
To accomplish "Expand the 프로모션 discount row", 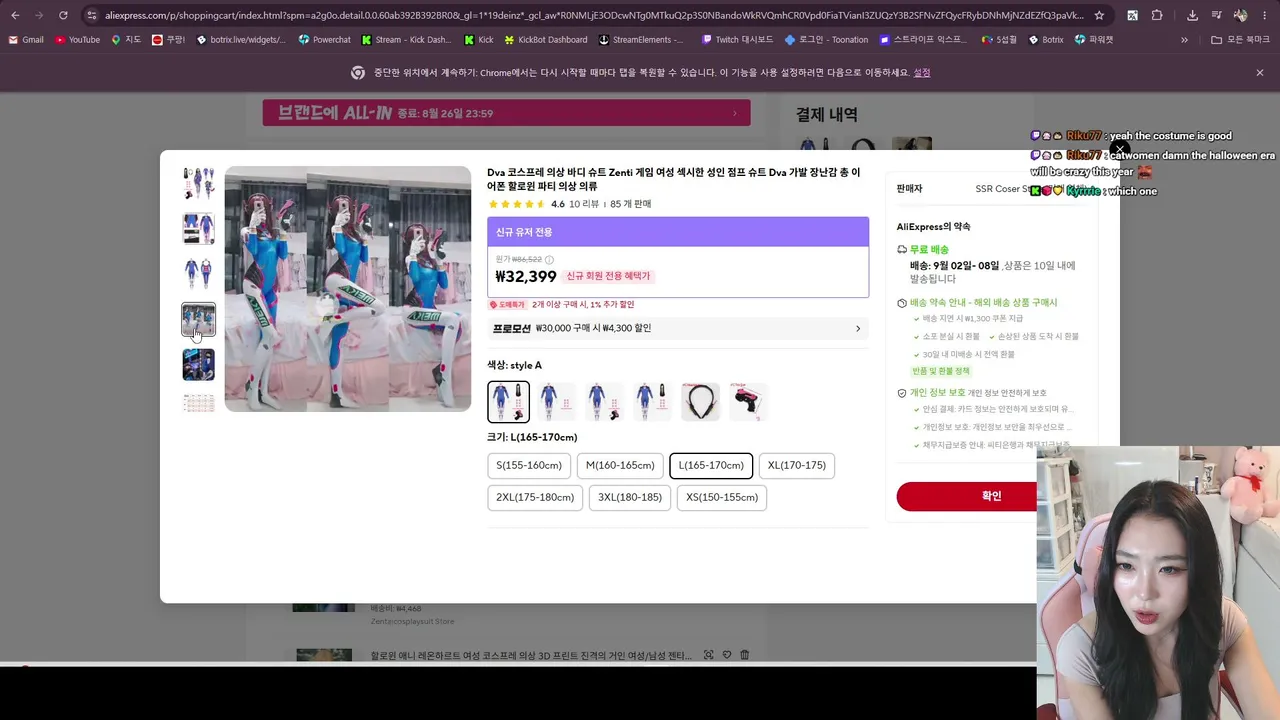I will coord(678,328).
